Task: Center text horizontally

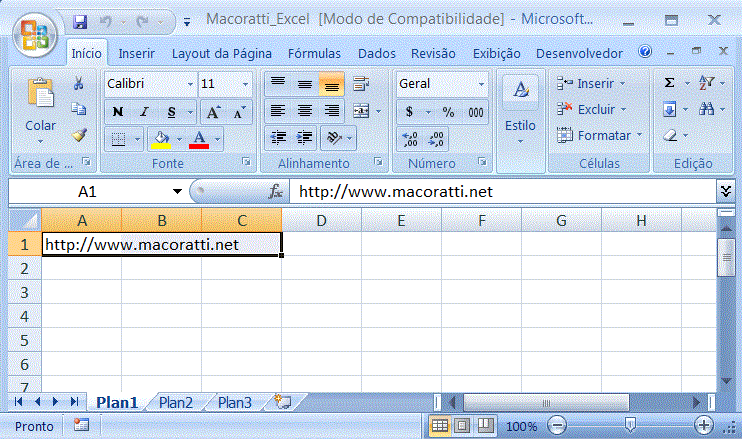Action: click(x=305, y=111)
